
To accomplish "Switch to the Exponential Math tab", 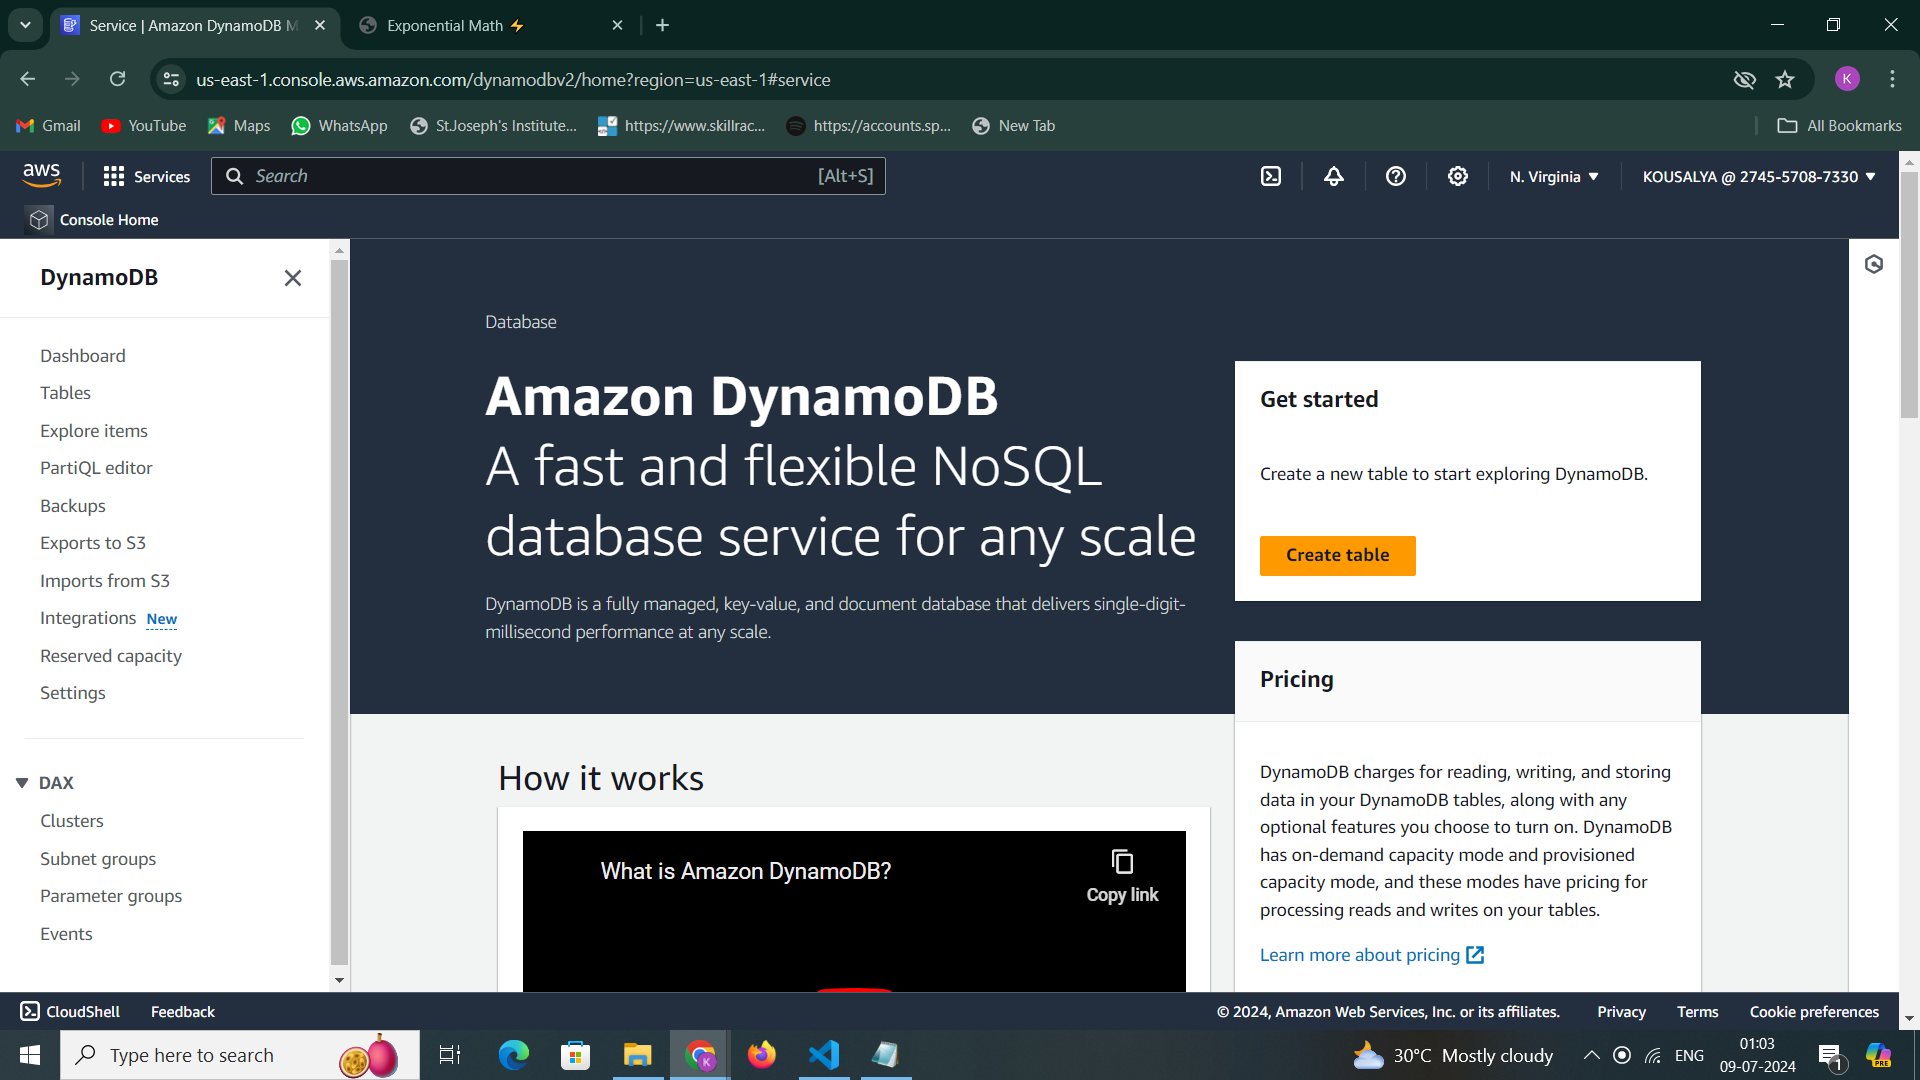I will click(445, 26).
